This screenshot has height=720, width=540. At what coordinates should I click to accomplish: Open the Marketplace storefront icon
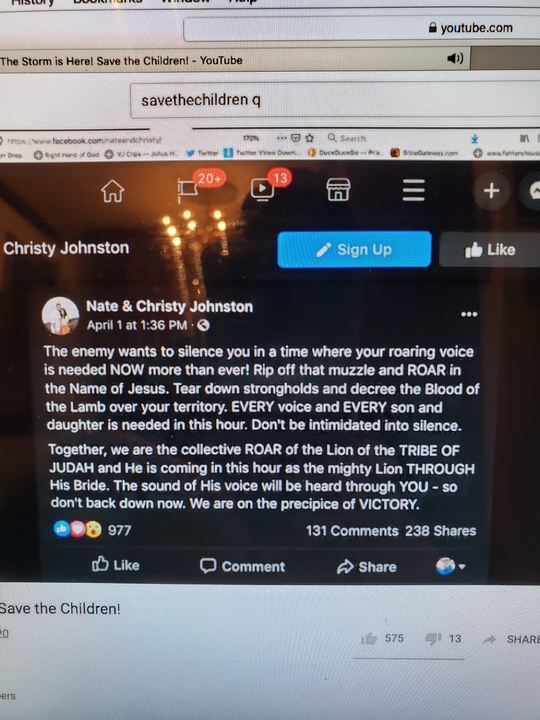338,190
